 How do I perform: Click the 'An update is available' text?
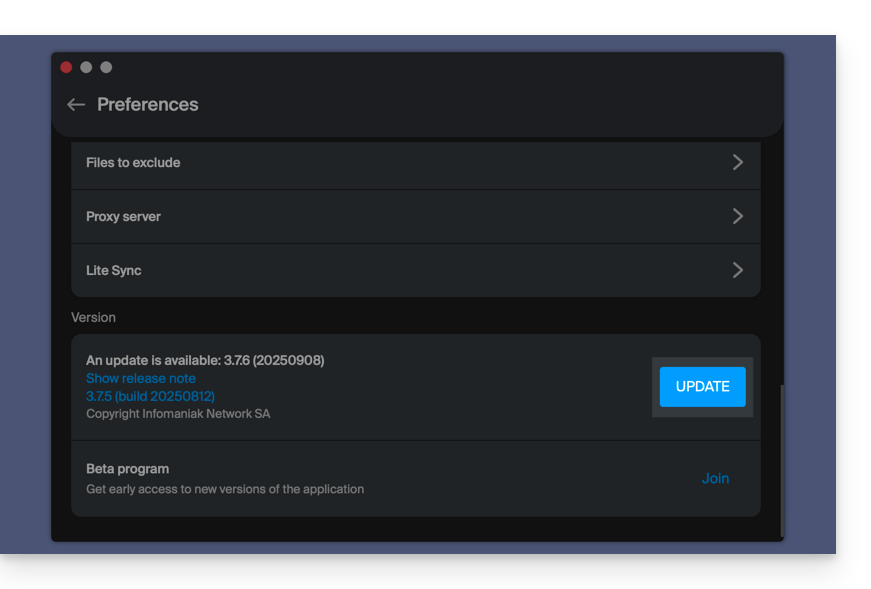205,360
